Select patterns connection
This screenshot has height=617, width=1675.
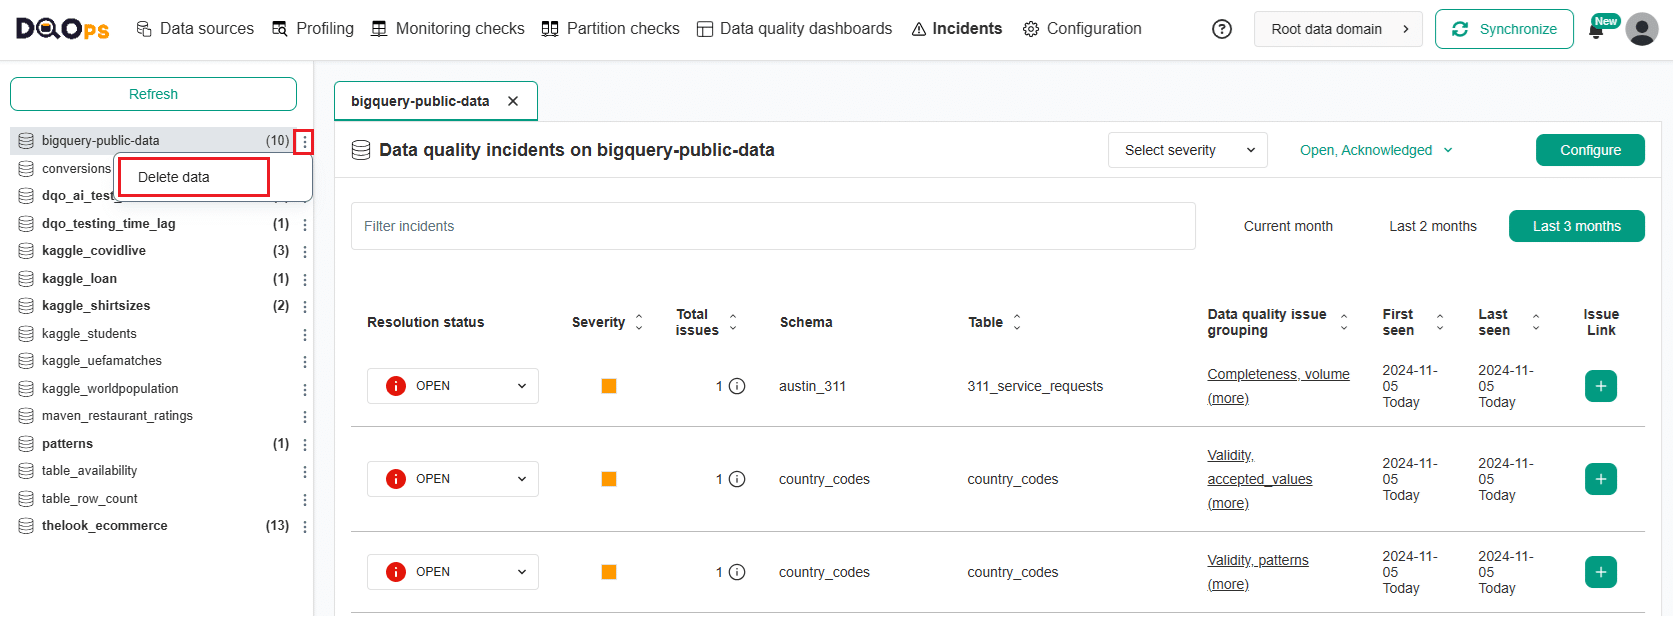[x=67, y=444]
